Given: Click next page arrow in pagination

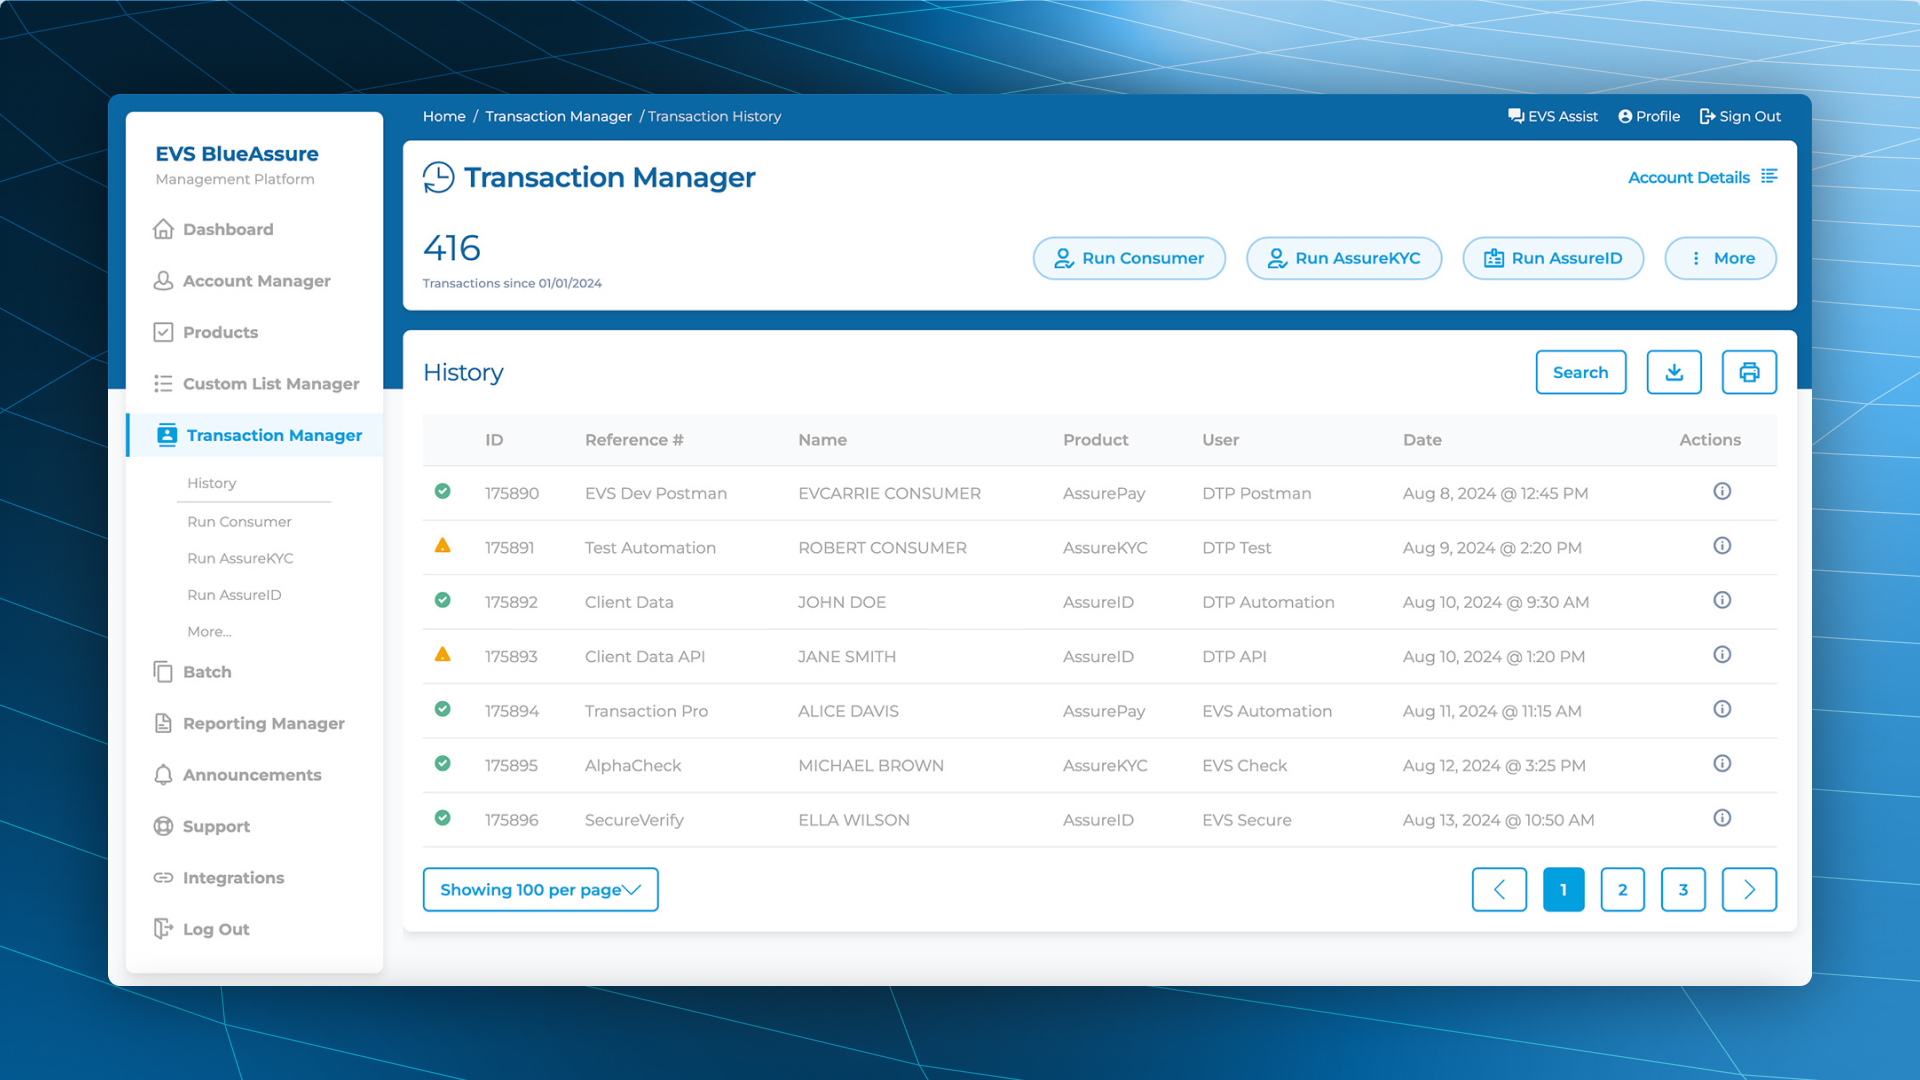Looking at the screenshot, I should [x=1748, y=889].
